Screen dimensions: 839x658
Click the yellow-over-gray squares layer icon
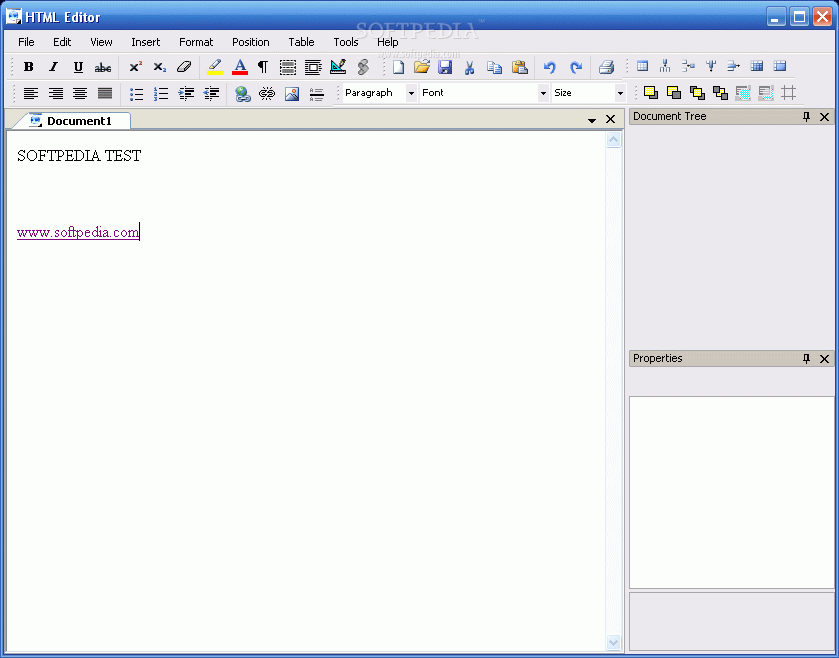651,93
